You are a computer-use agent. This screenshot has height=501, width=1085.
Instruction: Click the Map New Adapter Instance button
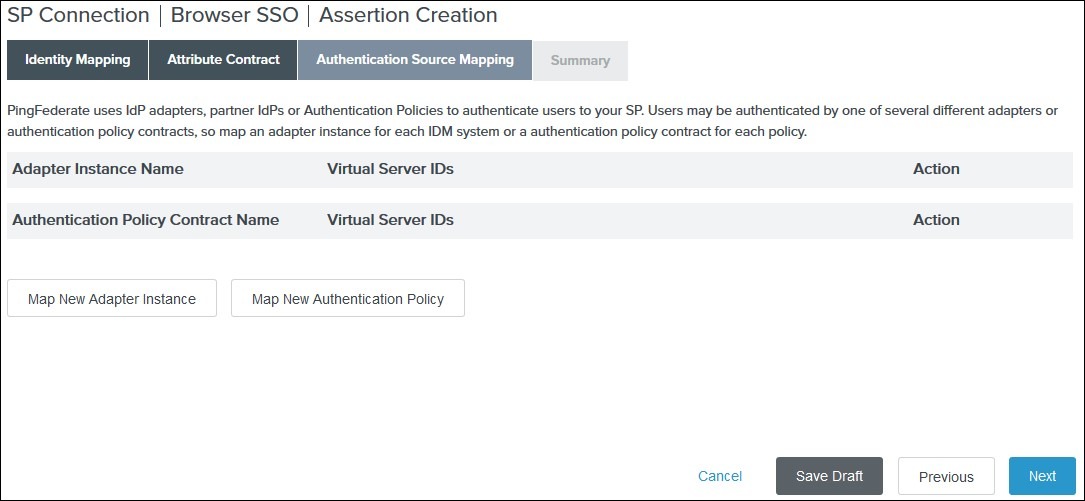point(112,299)
